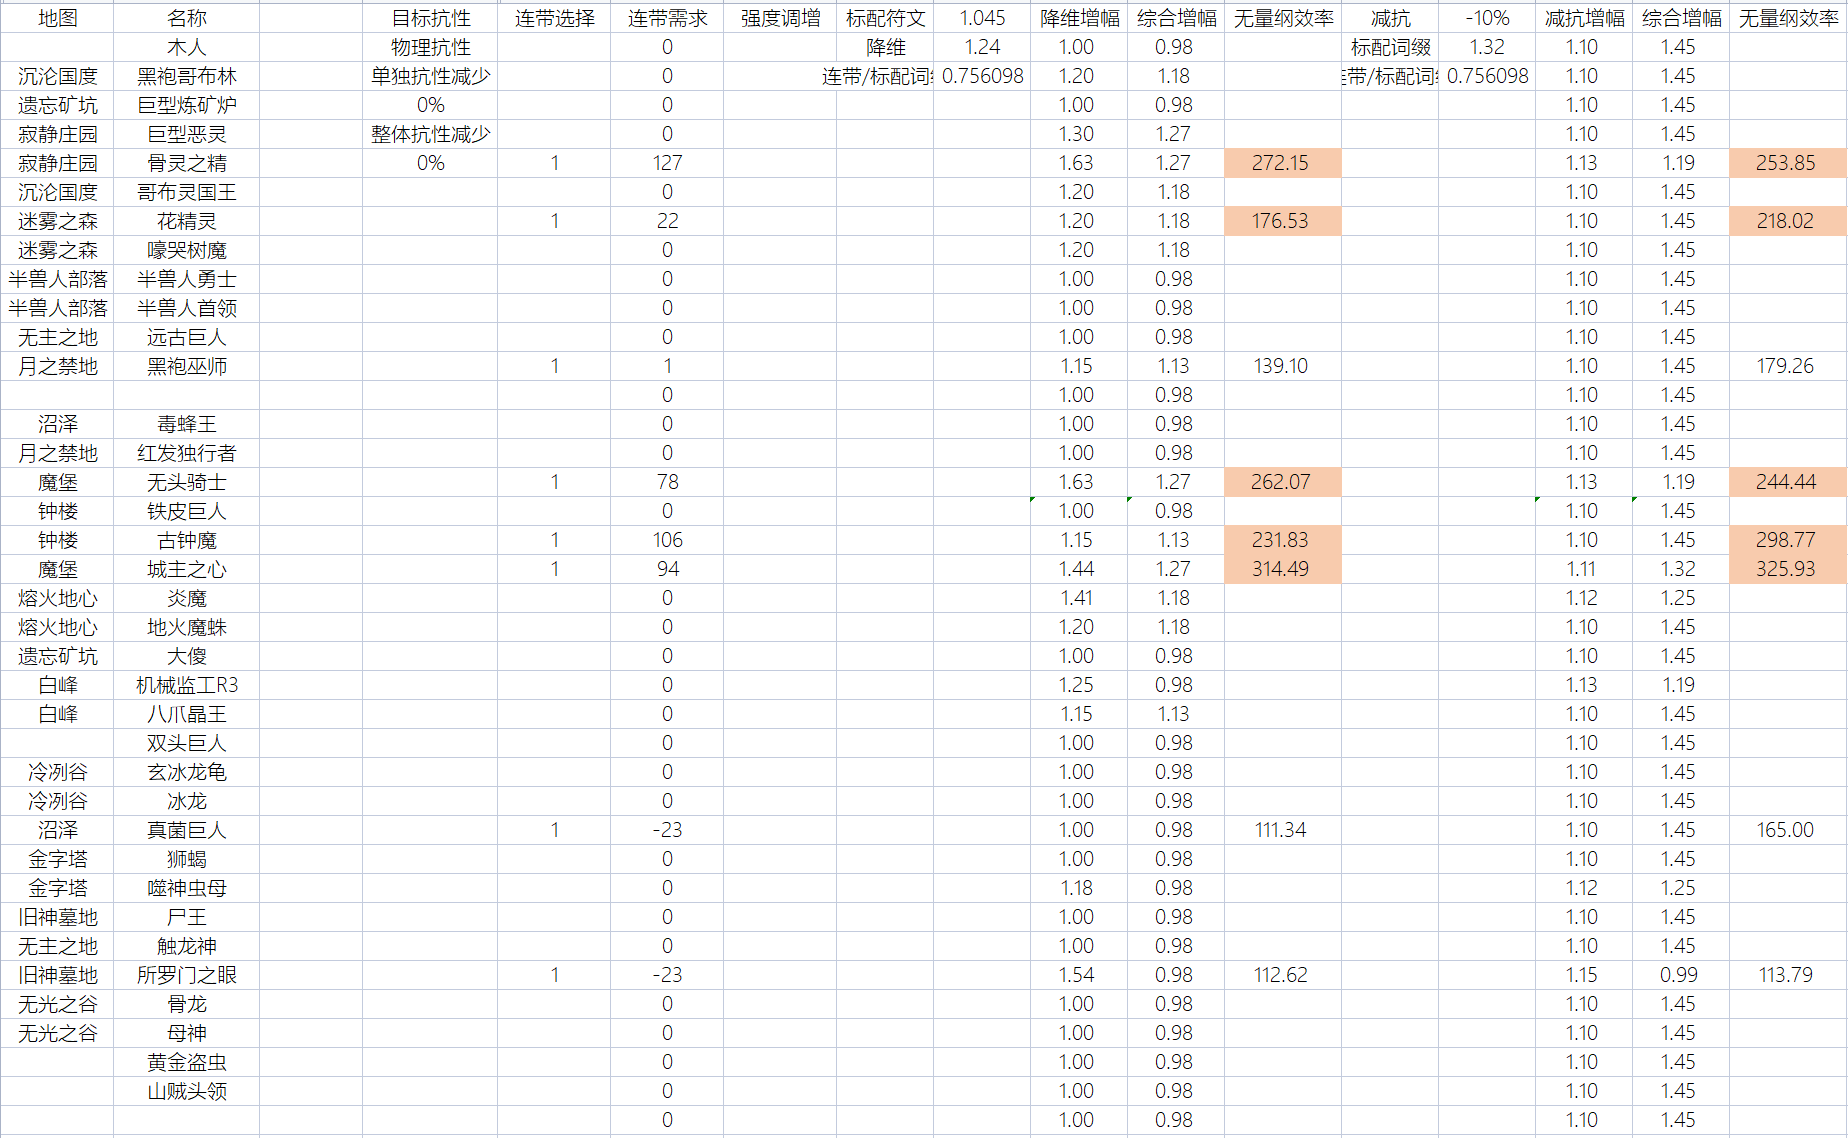
Task: Select the 强度调增 header cell
Action: [x=780, y=18]
